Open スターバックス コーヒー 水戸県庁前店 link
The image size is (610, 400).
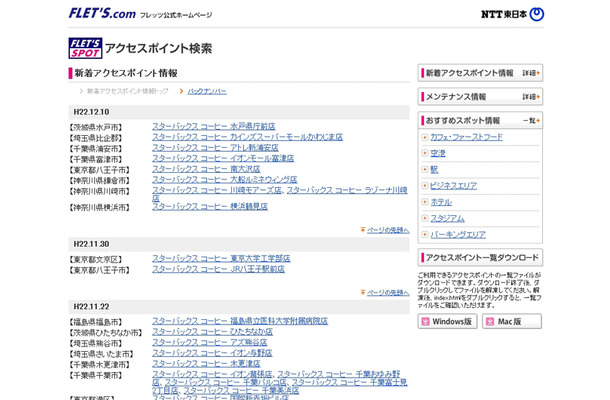[214, 126]
